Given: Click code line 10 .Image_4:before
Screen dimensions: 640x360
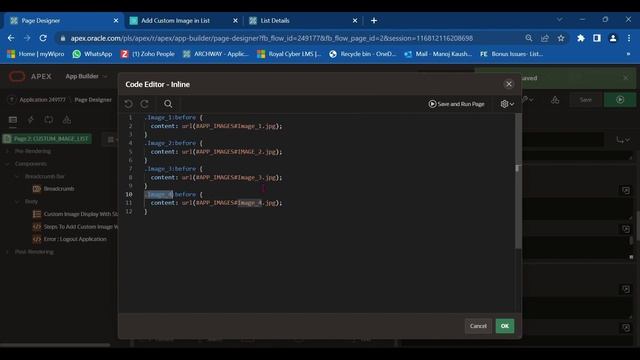Looking at the screenshot, I should (173, 194).
